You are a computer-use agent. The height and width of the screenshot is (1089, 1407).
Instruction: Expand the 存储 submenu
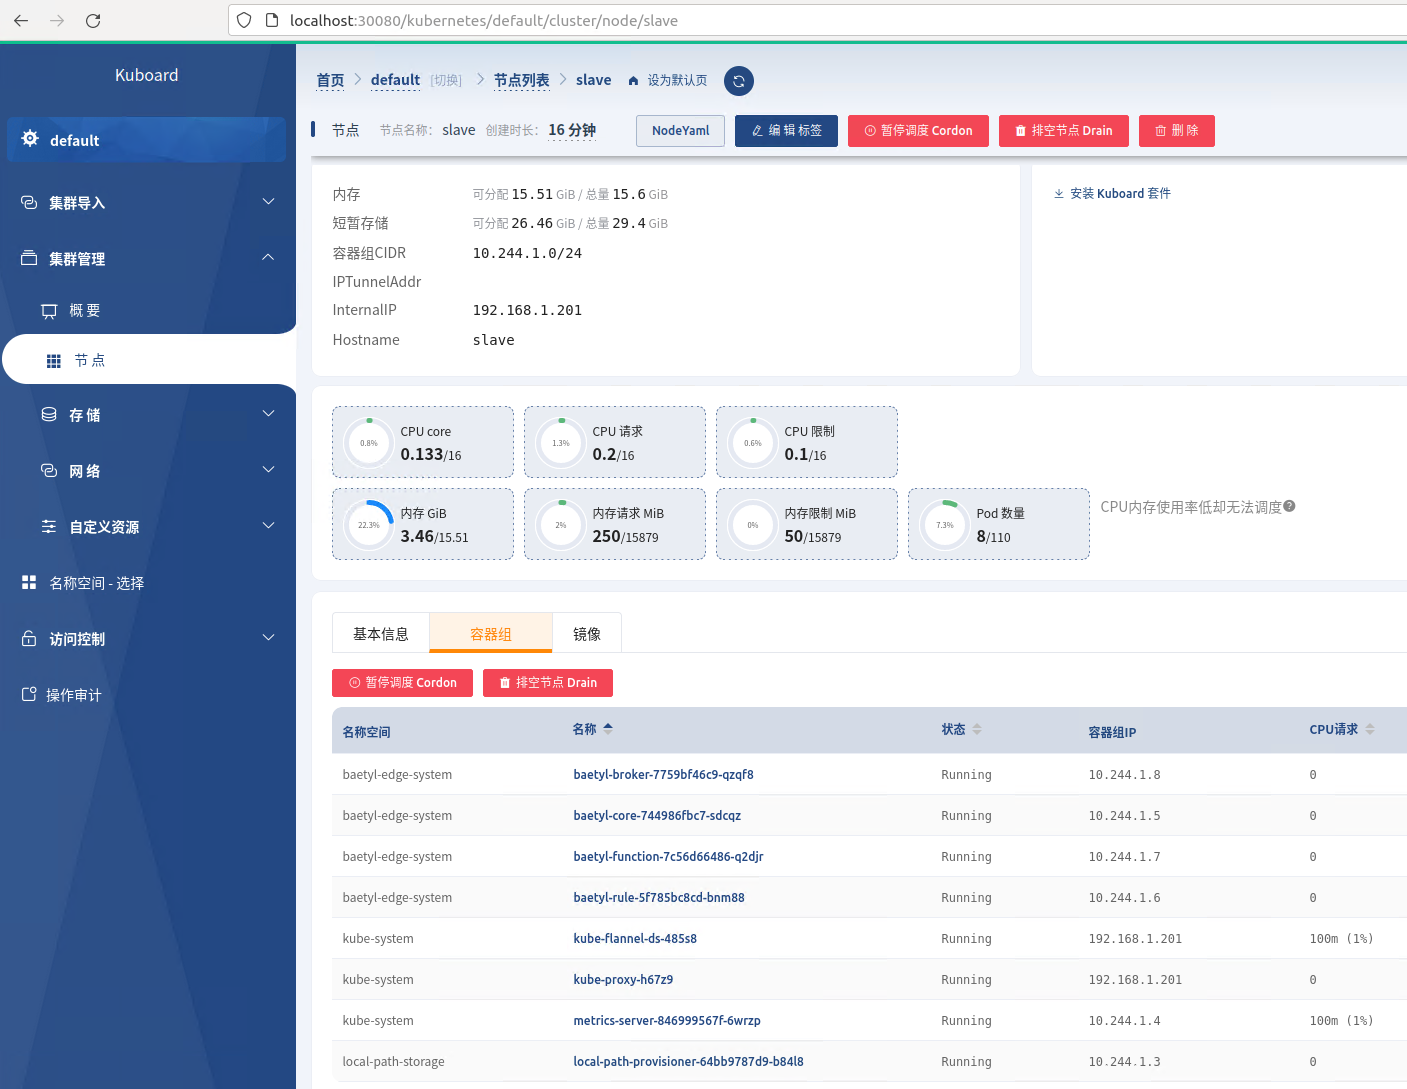[x=148, y=415]
